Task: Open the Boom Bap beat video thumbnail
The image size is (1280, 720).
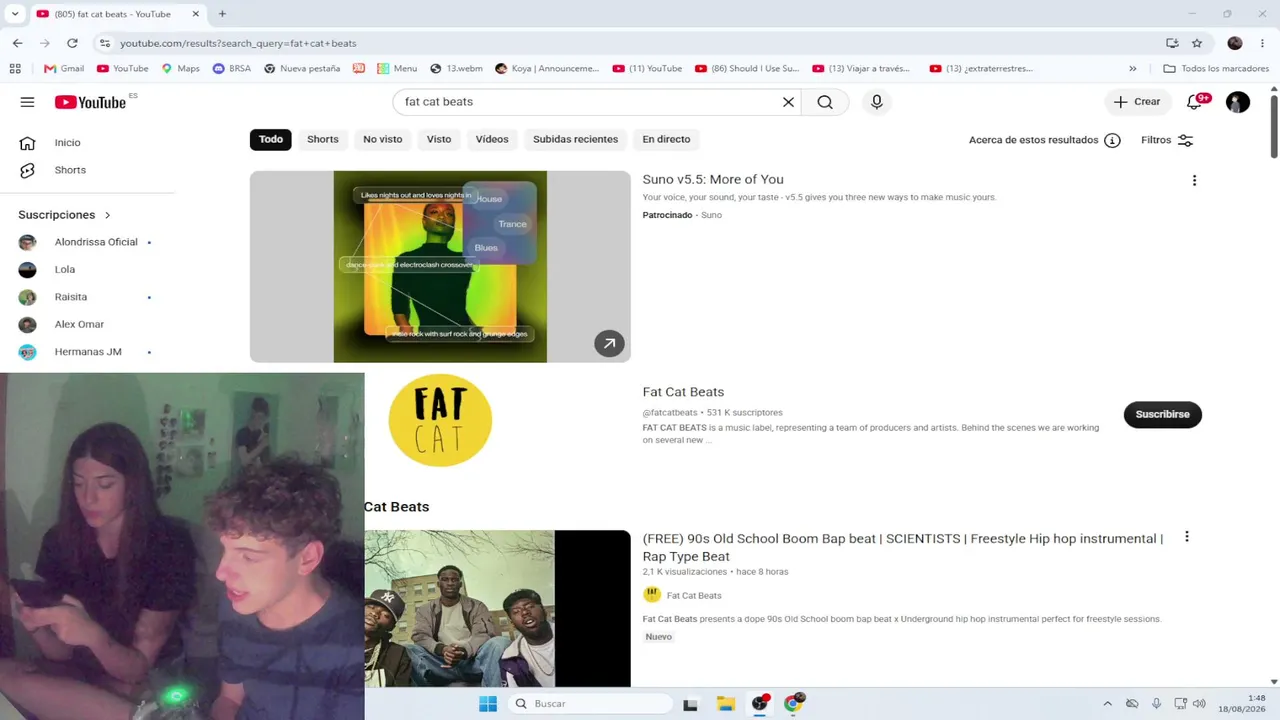Action: point(497,608)
